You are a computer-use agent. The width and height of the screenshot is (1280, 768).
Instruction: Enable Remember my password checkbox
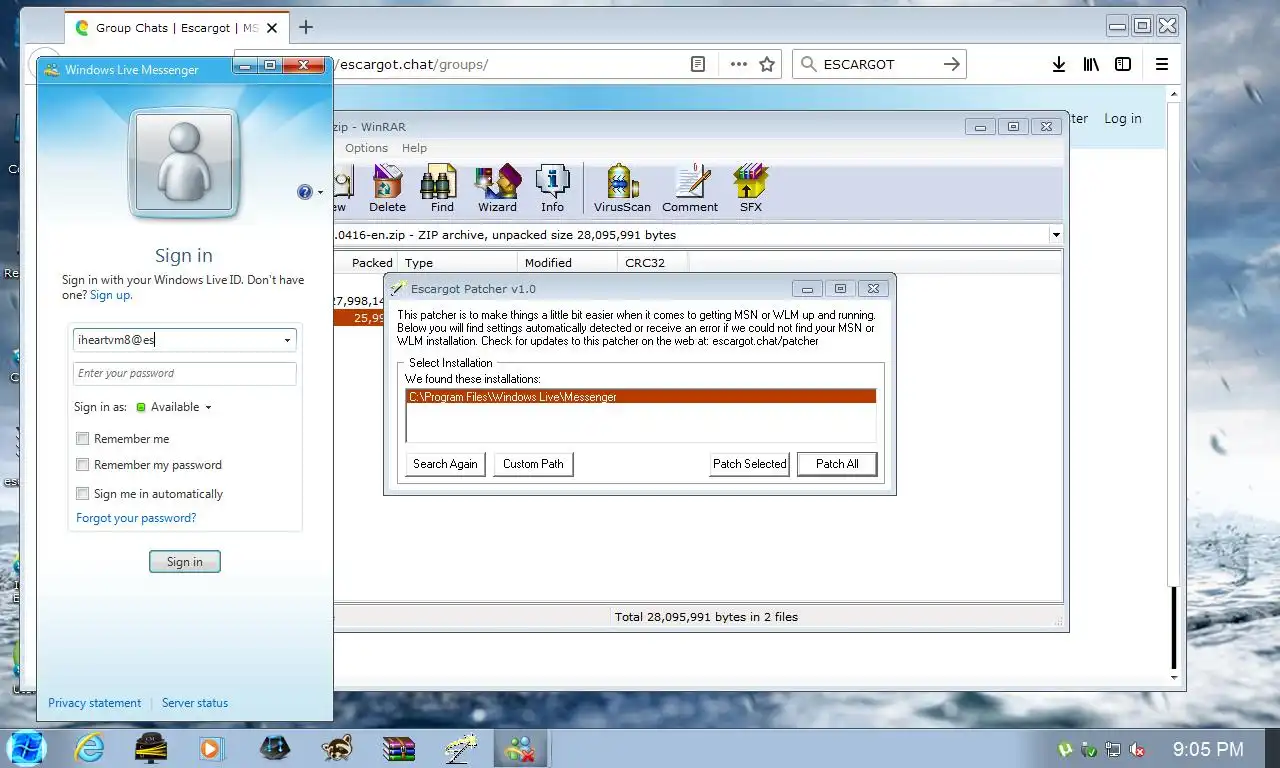click(x=83, y=465)
